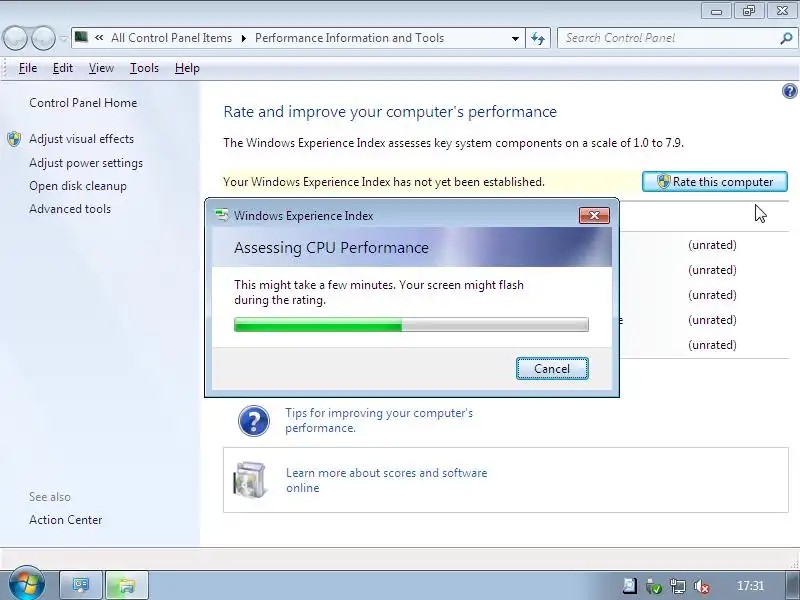Click the software box icon near Learn more
Image resolution: width=800 pixels, height=600 pixels.
pyautogui.click(x=249, y=480)
